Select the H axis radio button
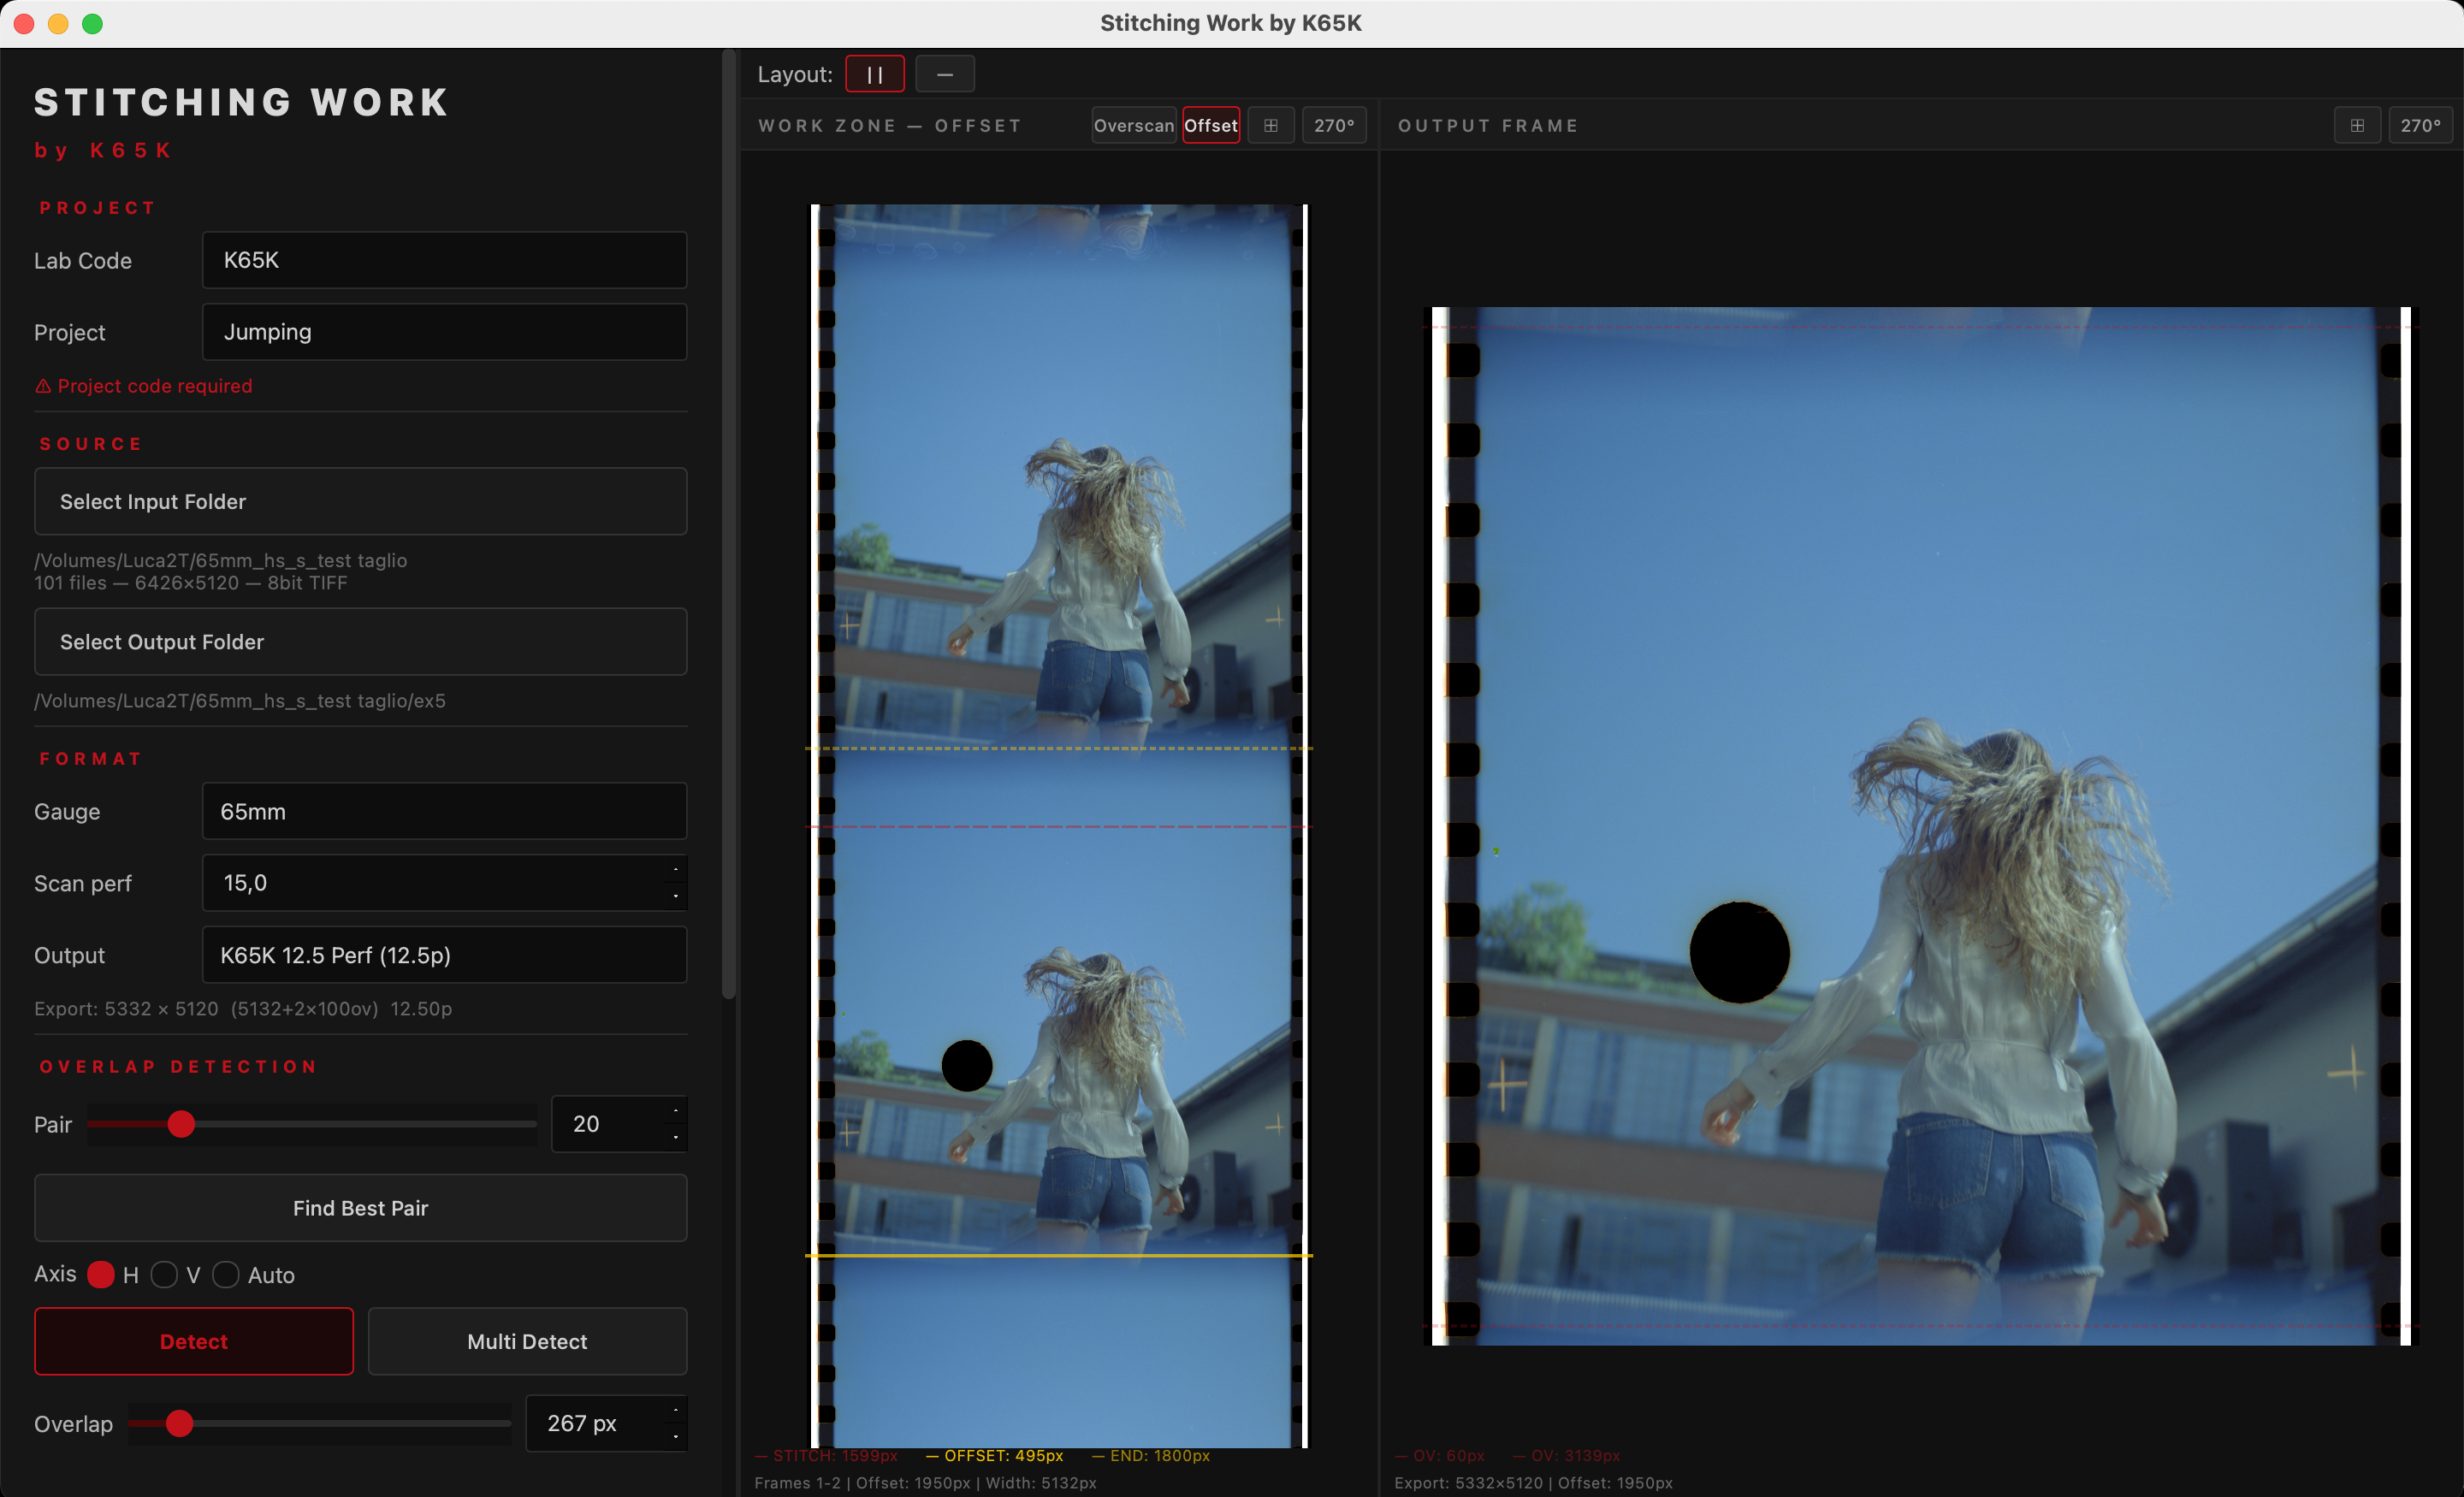The image size is (2464, 1497). [x=101, y=1275]
